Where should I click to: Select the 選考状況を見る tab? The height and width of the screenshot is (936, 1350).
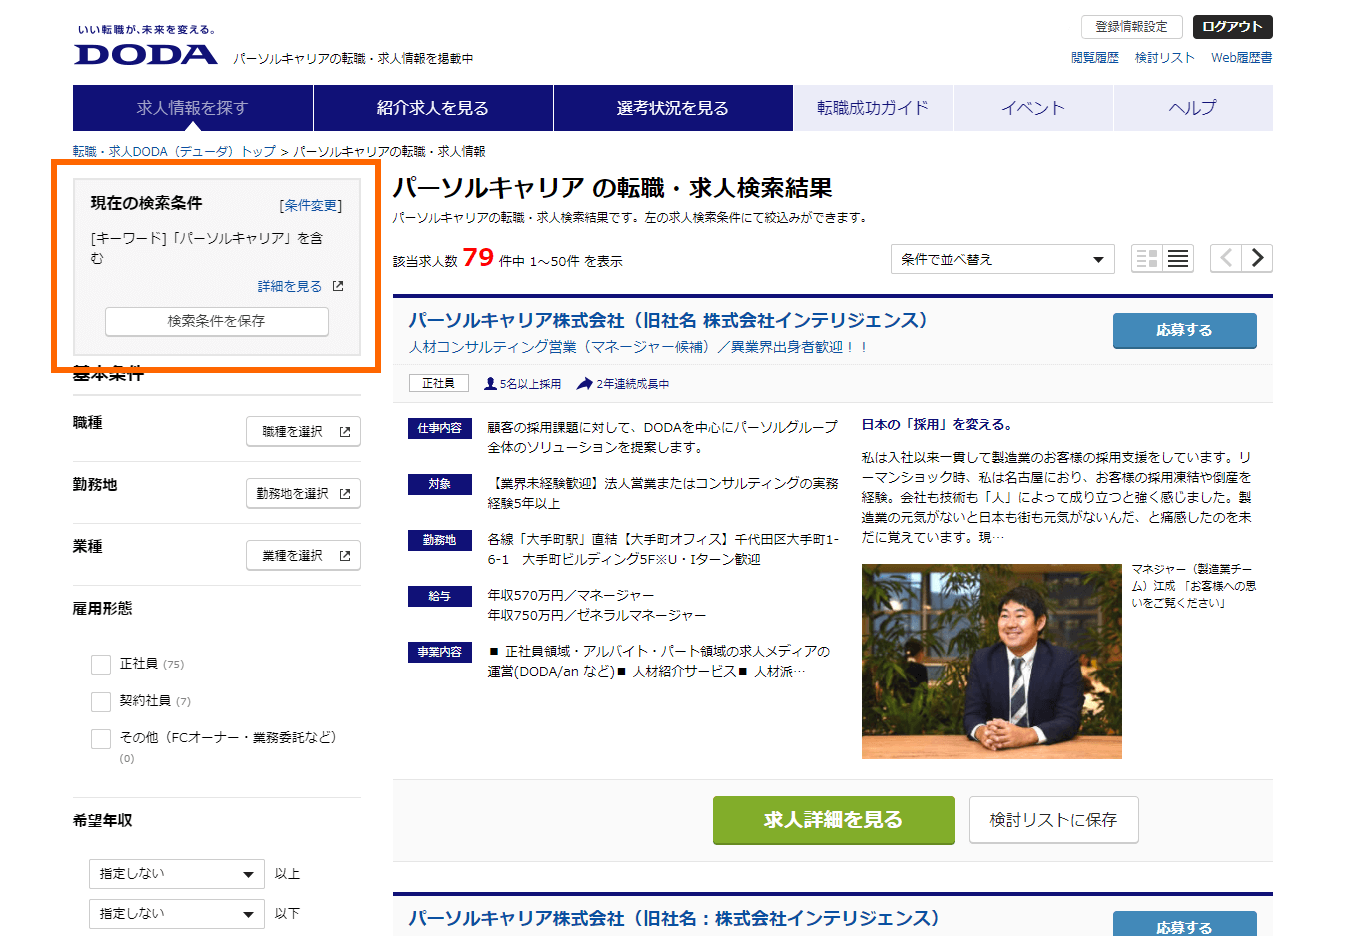(x=673, y=108)
